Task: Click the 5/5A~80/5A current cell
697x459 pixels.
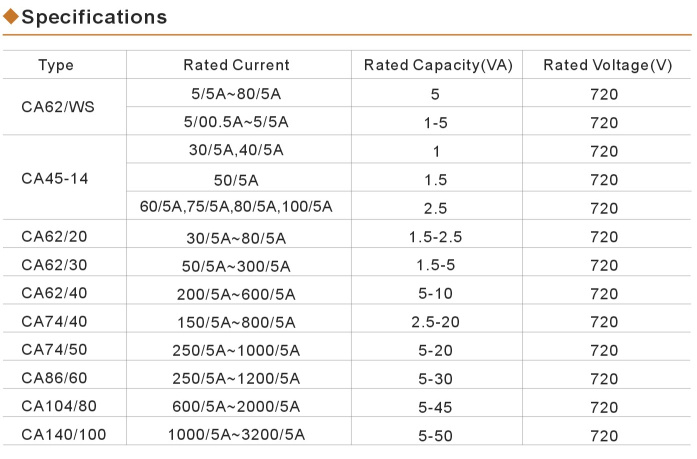Action: pos(236,94)
